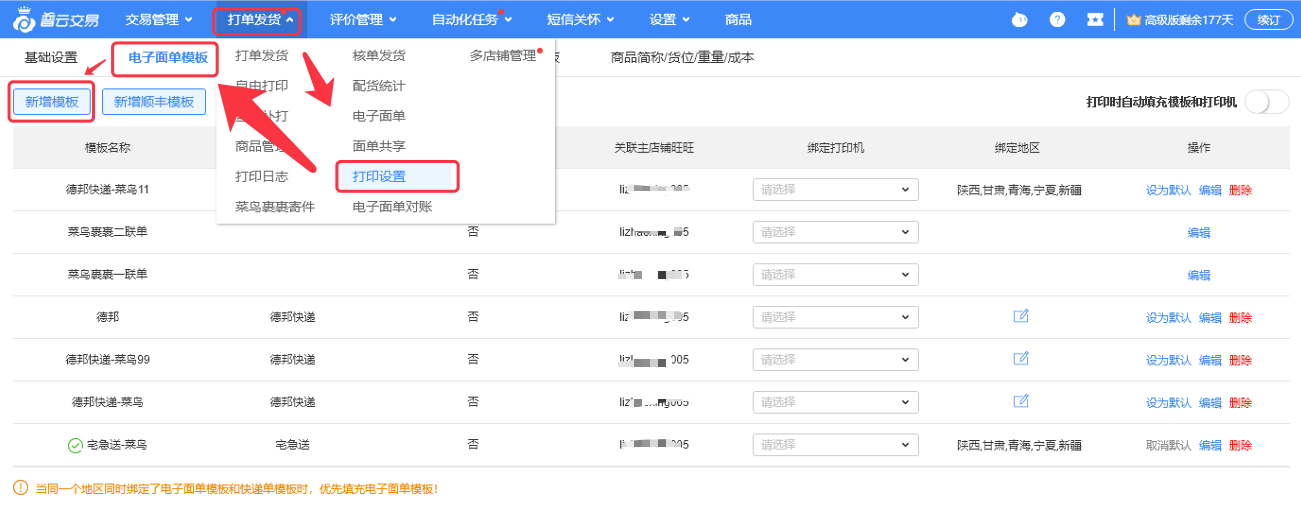Click the region edit icon in the row named only 德邦
1301x510 pixels.
(x=1021, y=316)
